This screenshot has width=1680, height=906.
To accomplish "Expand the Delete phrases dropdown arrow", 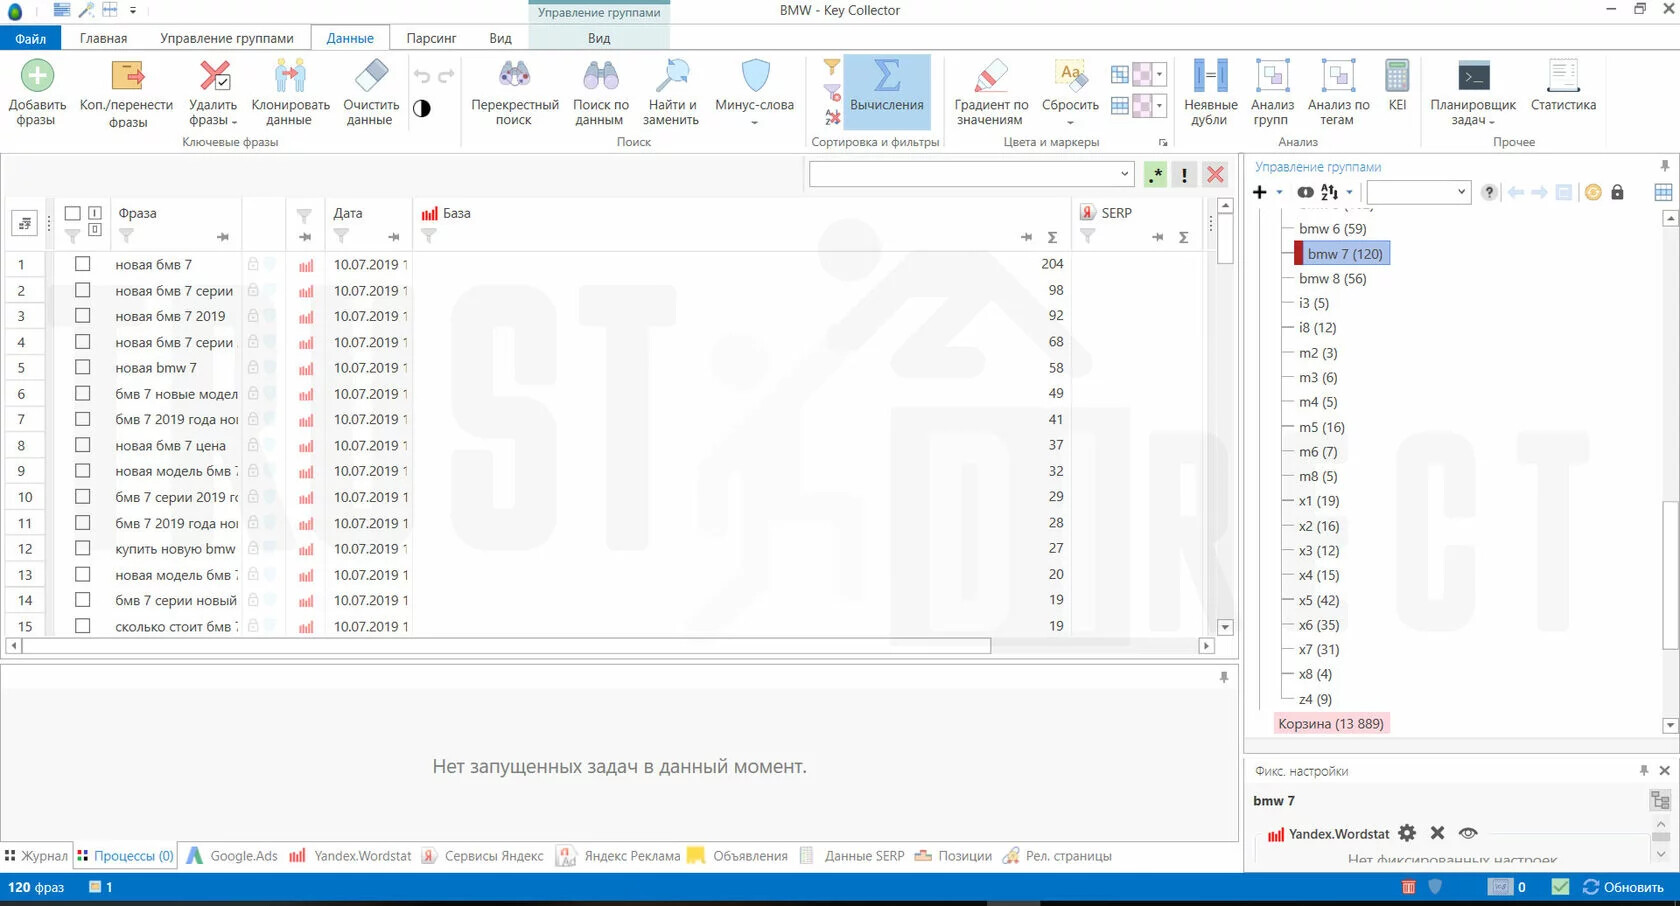I will [x=234, y=122].
